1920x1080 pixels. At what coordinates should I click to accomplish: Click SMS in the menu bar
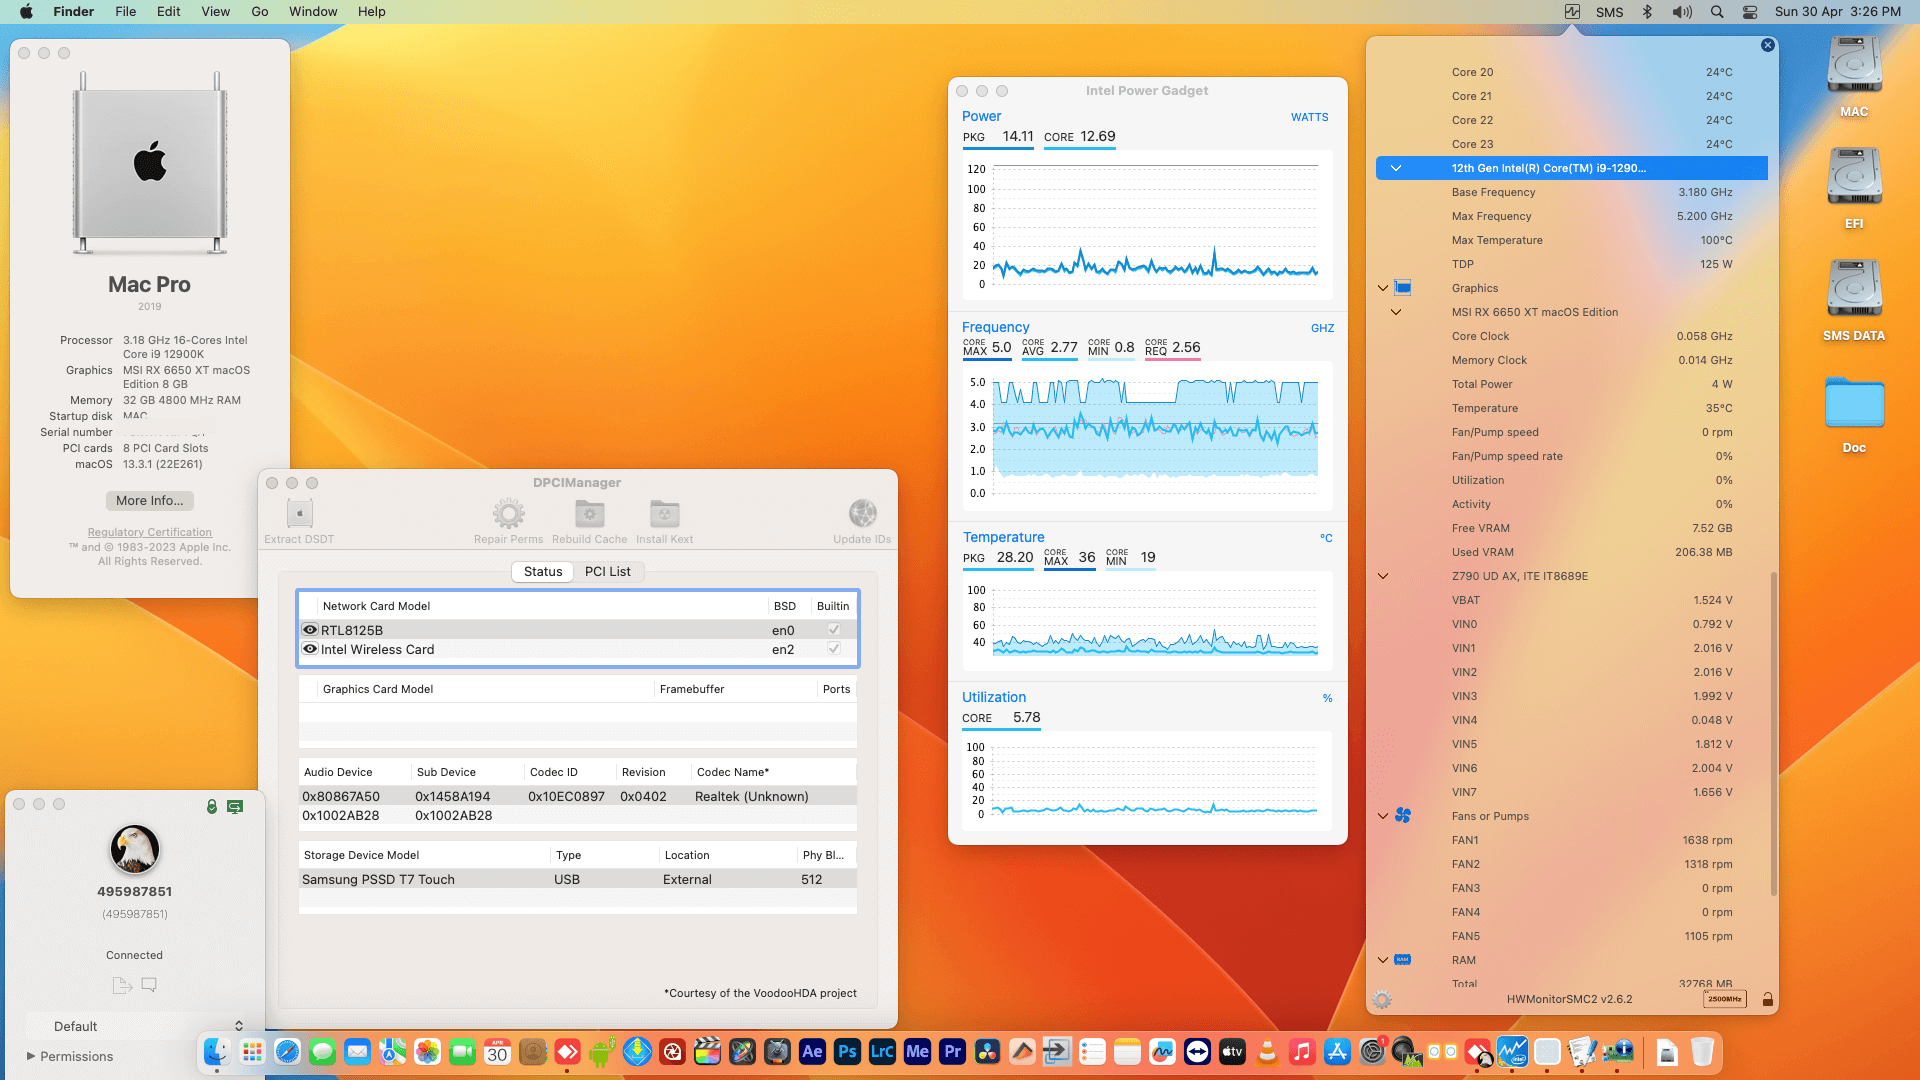pyautogui.click(x=1610, y=12)
